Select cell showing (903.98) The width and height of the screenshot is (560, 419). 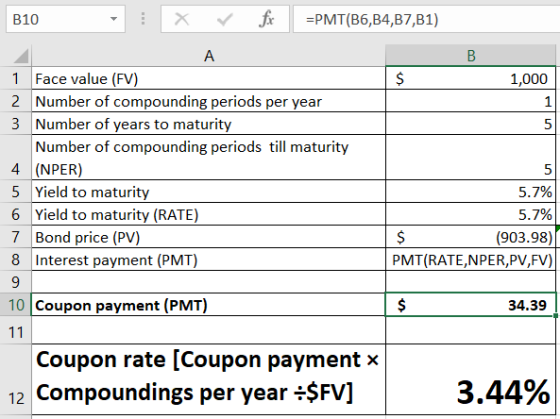(x=471, y=237)
